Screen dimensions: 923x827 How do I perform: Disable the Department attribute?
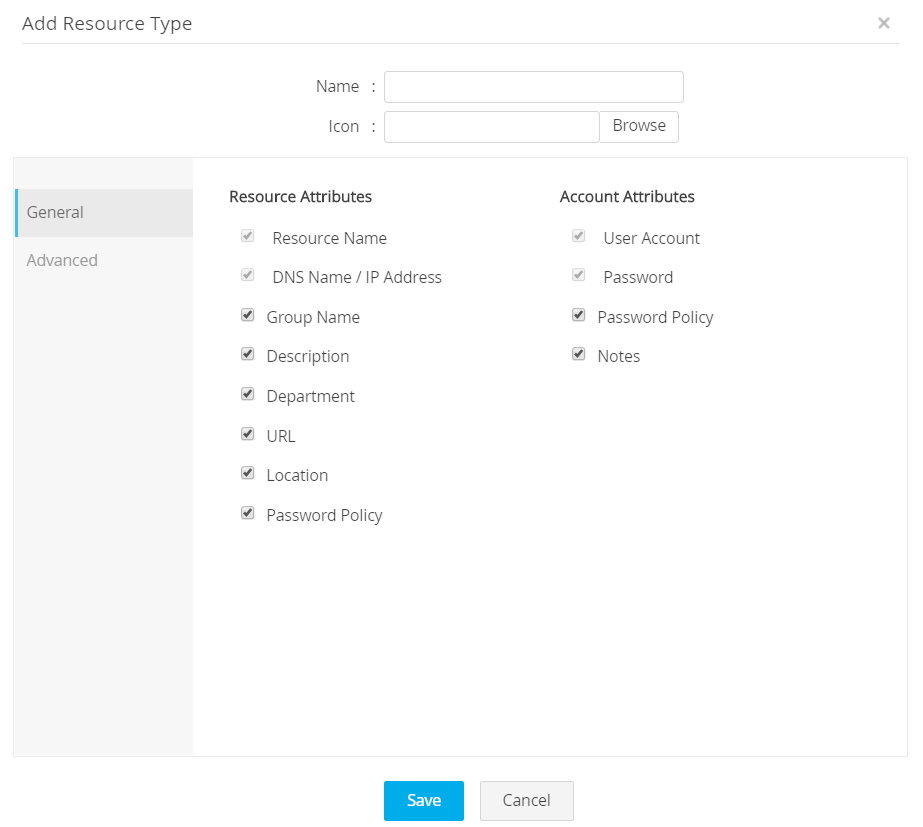[248, 394]
